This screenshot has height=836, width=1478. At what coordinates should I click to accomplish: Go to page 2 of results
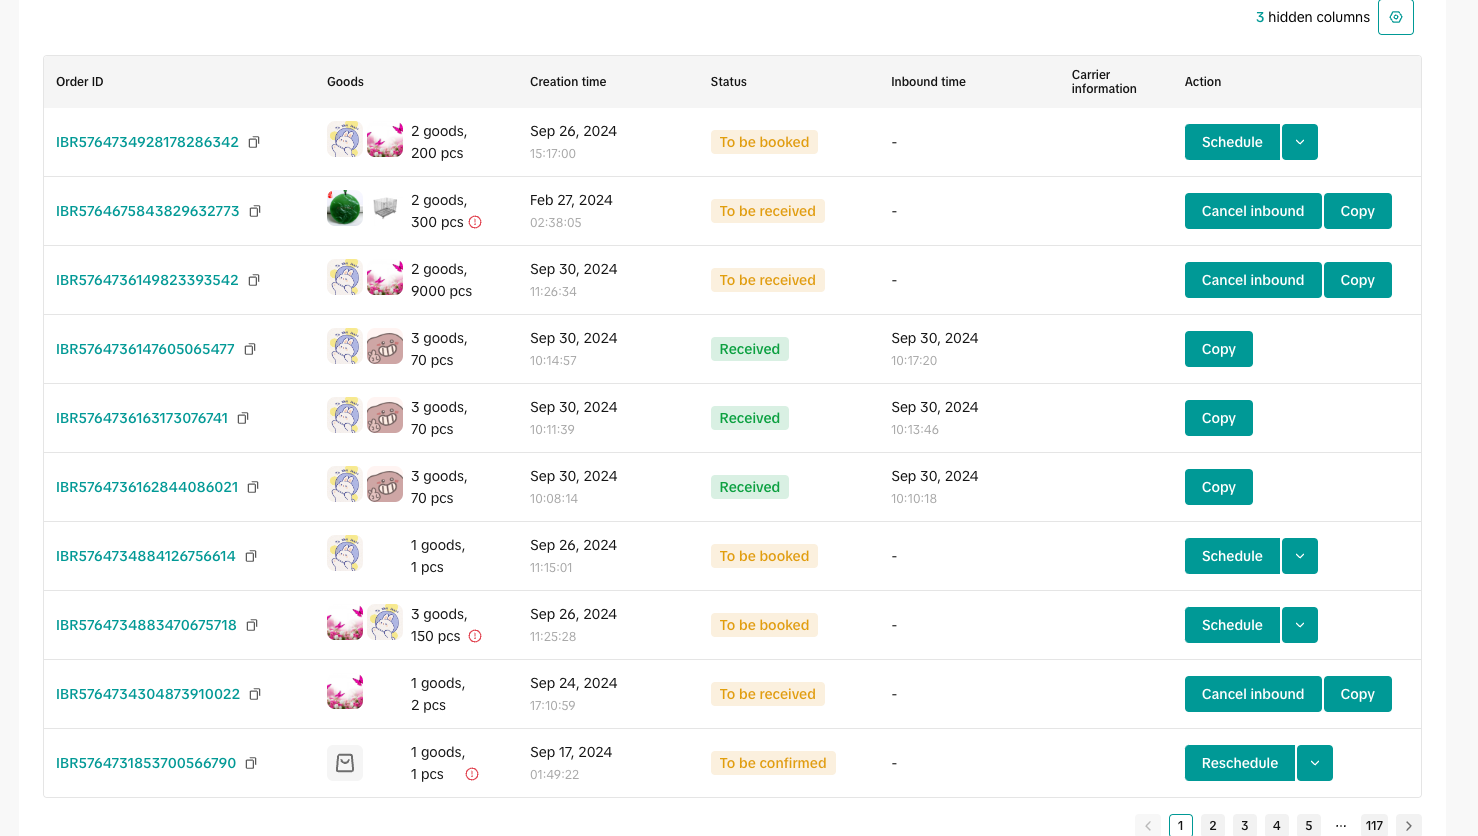click(1212, 825)
